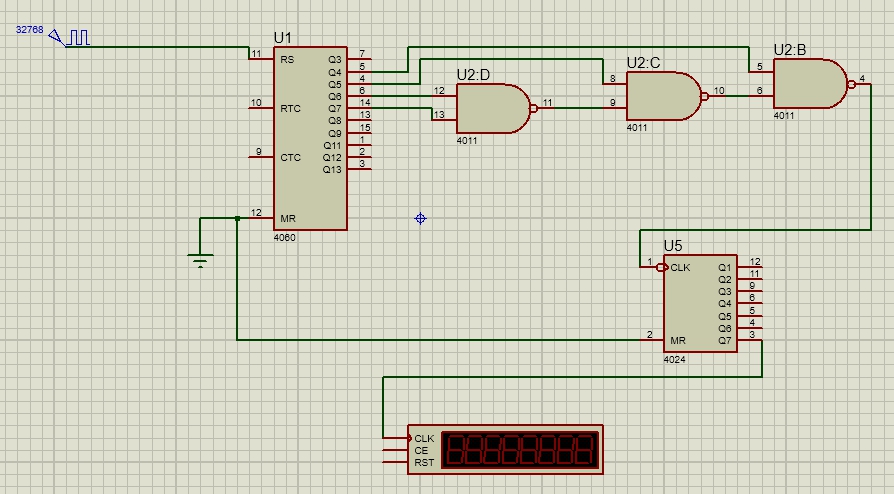Image resolution: width=894 pixels, height=494 pixels.
Task: Click the blue origin marker crosshair
Action: click(421, 217)
